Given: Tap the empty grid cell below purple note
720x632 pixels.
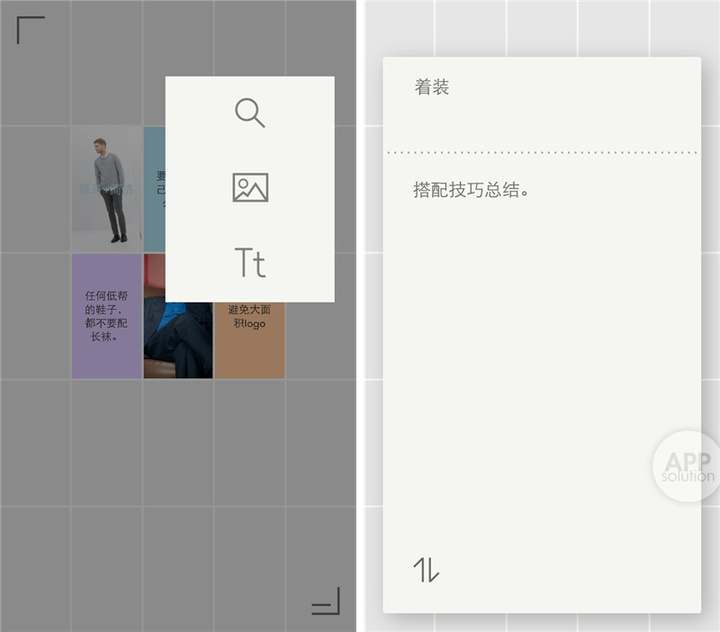Looking at the screenshot, I should (x=107, y=442).
